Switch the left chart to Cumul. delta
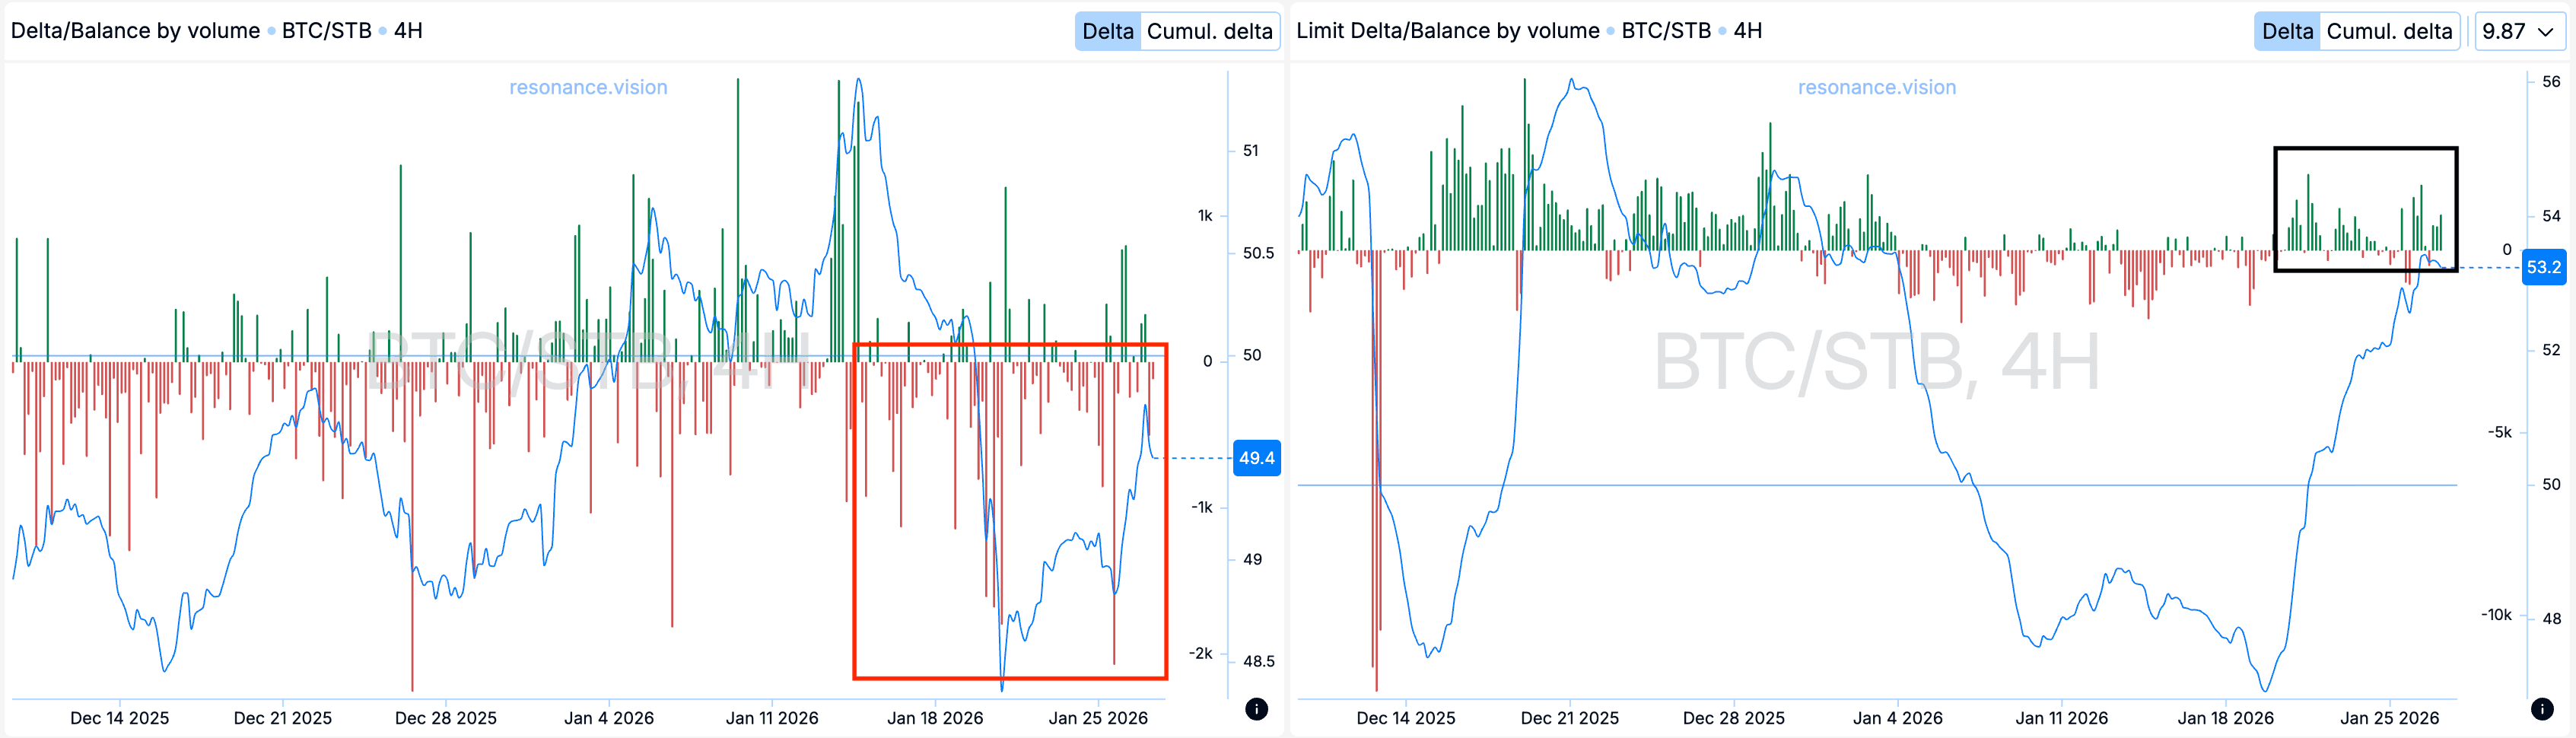The width and height of the screenshot is (2576, 738). point(1209,31)
